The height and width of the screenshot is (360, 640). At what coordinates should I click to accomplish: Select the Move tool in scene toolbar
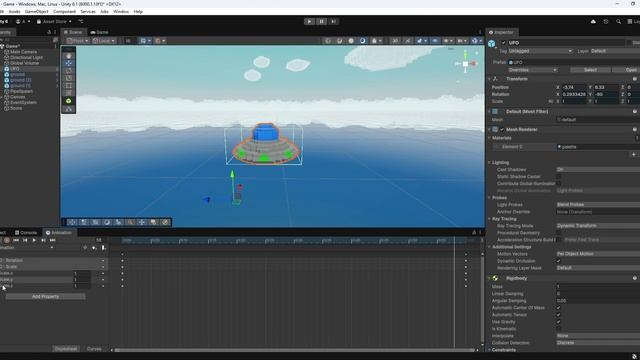tap(69, 63)
